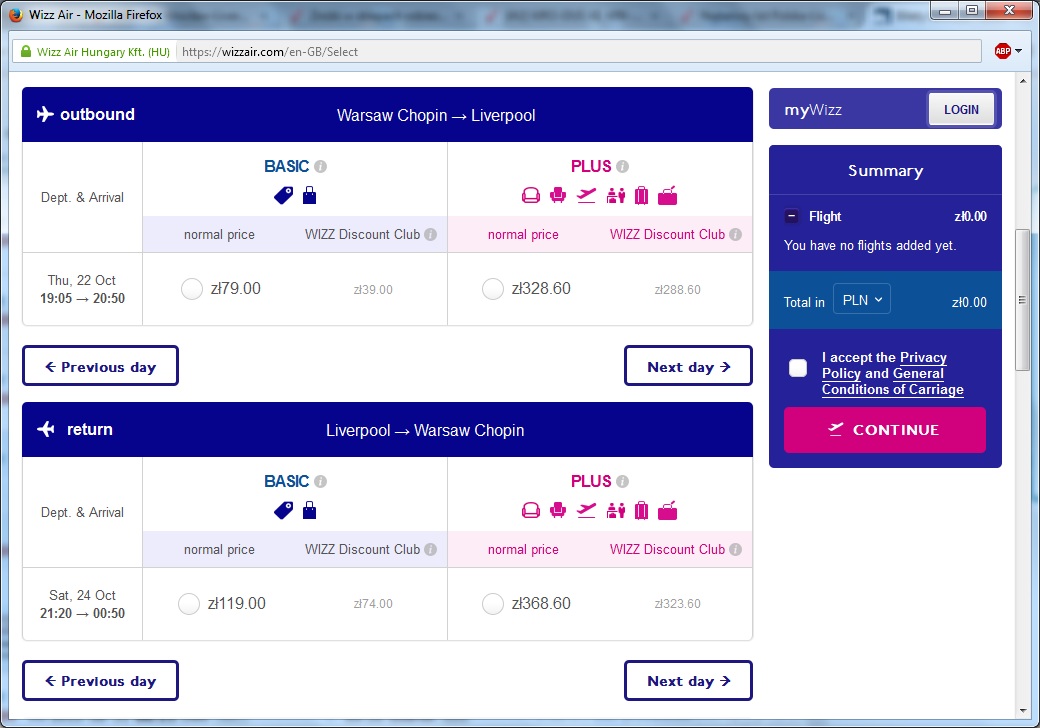Click the LOGIN button

pos(961,109)
